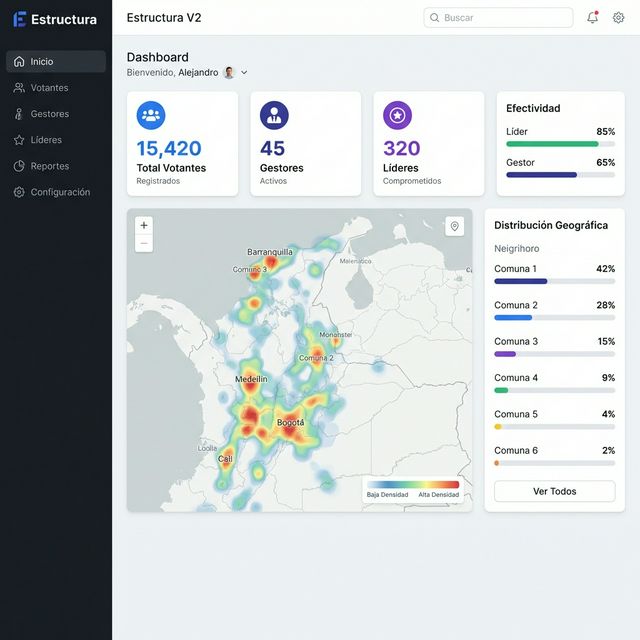The width and height of the screenshot is (640, 640).
Task: Expand the user dropdown chevron
Action: pyautogui.click(x=244, y=73)
